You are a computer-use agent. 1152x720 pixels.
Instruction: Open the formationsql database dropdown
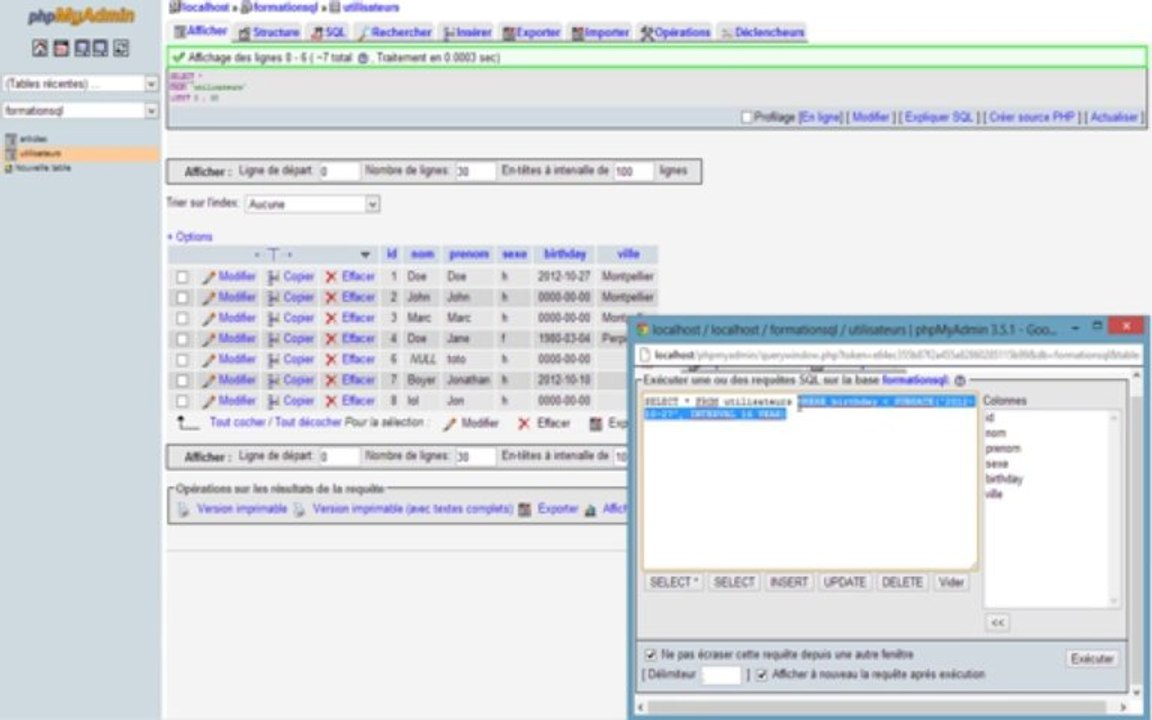(x=81, y=111)
